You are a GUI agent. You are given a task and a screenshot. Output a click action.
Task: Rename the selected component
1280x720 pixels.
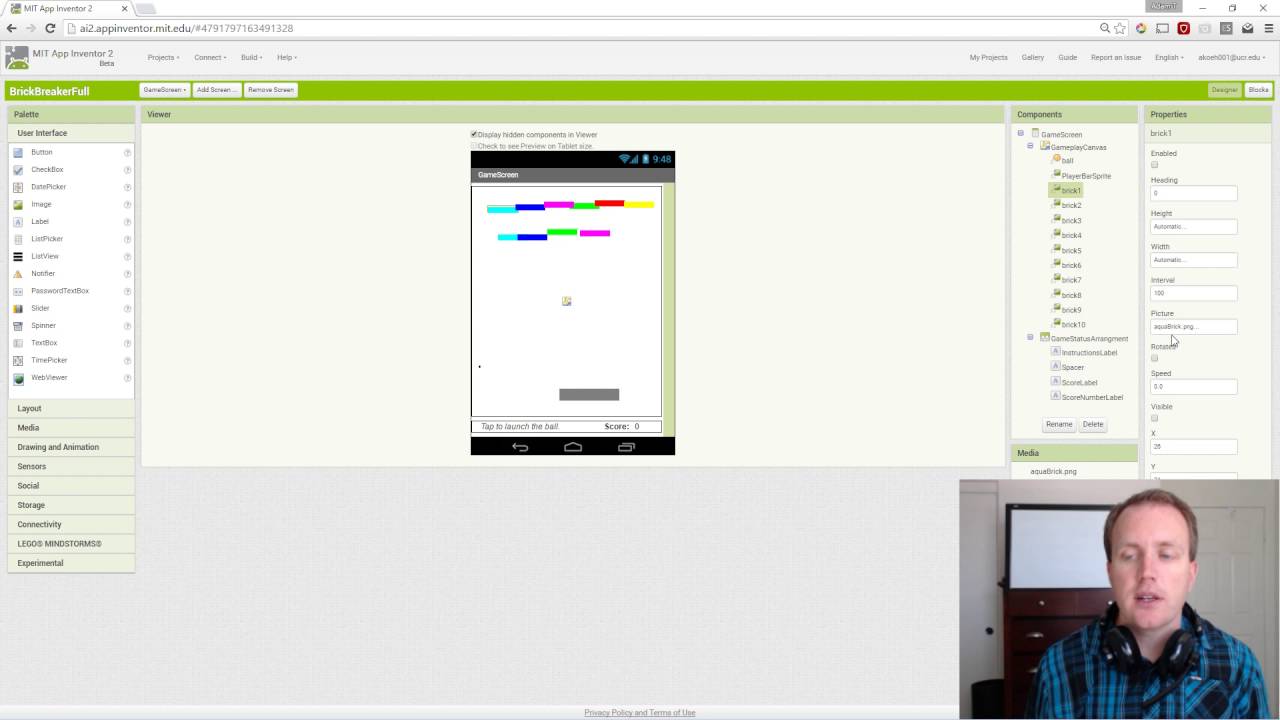1059,424
